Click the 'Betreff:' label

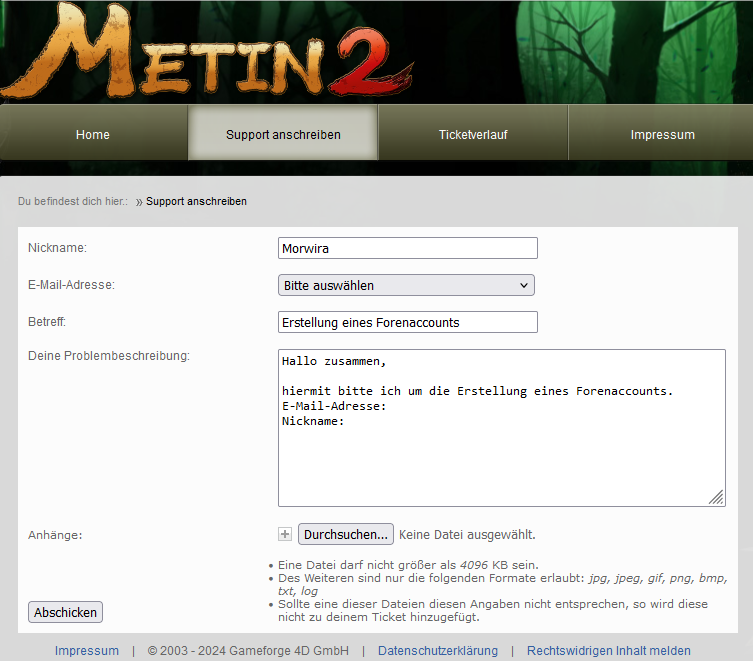47,322
